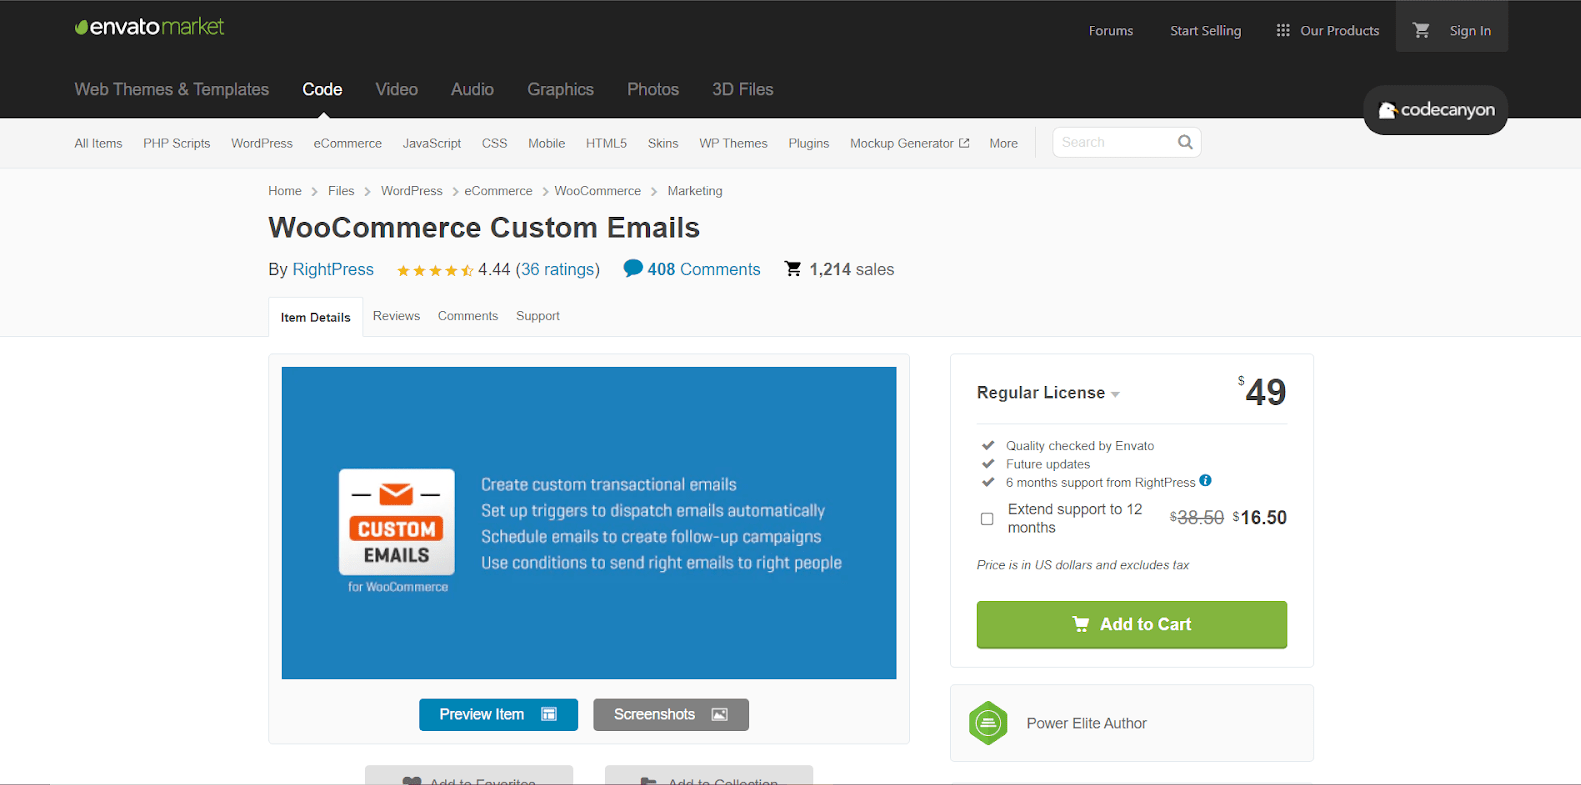Click the sales cart icon beside 1,214
Screen dimensions: 1581x785
(793, 269)
